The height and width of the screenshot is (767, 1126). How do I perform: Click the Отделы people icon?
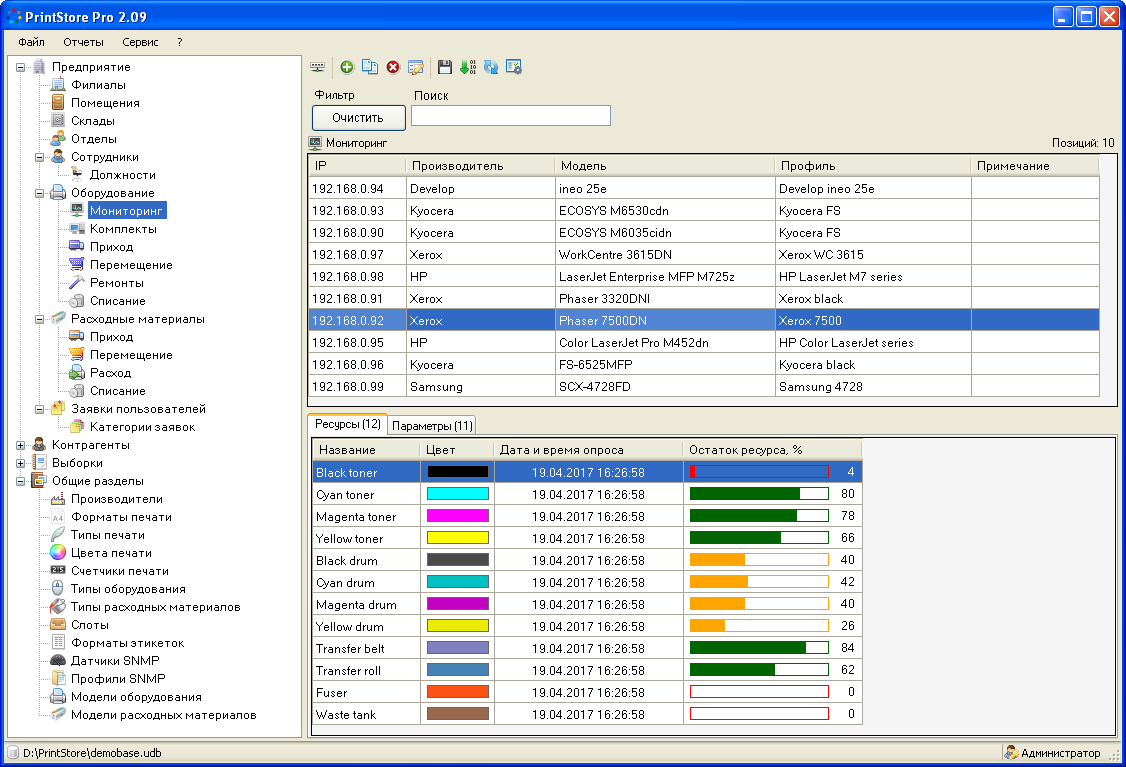[58, 139]
